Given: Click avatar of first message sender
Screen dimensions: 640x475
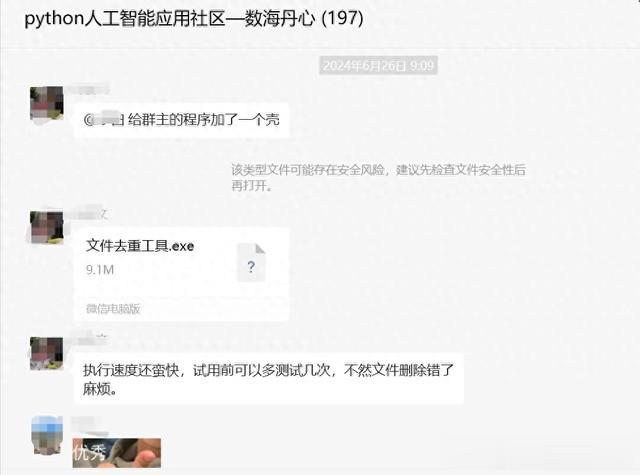Looking at the screenshot, I should pos(47,103).
